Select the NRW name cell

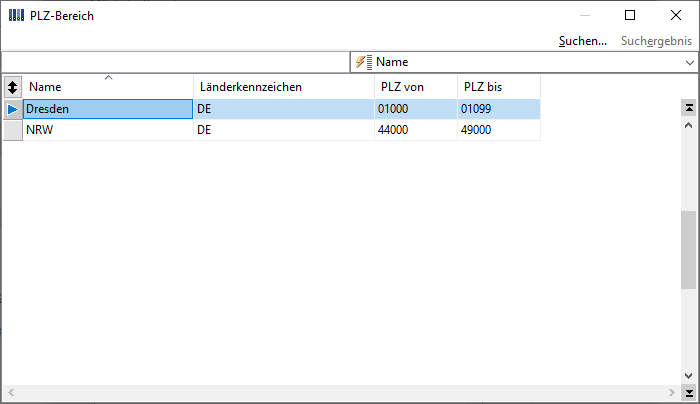pos(108,130)
